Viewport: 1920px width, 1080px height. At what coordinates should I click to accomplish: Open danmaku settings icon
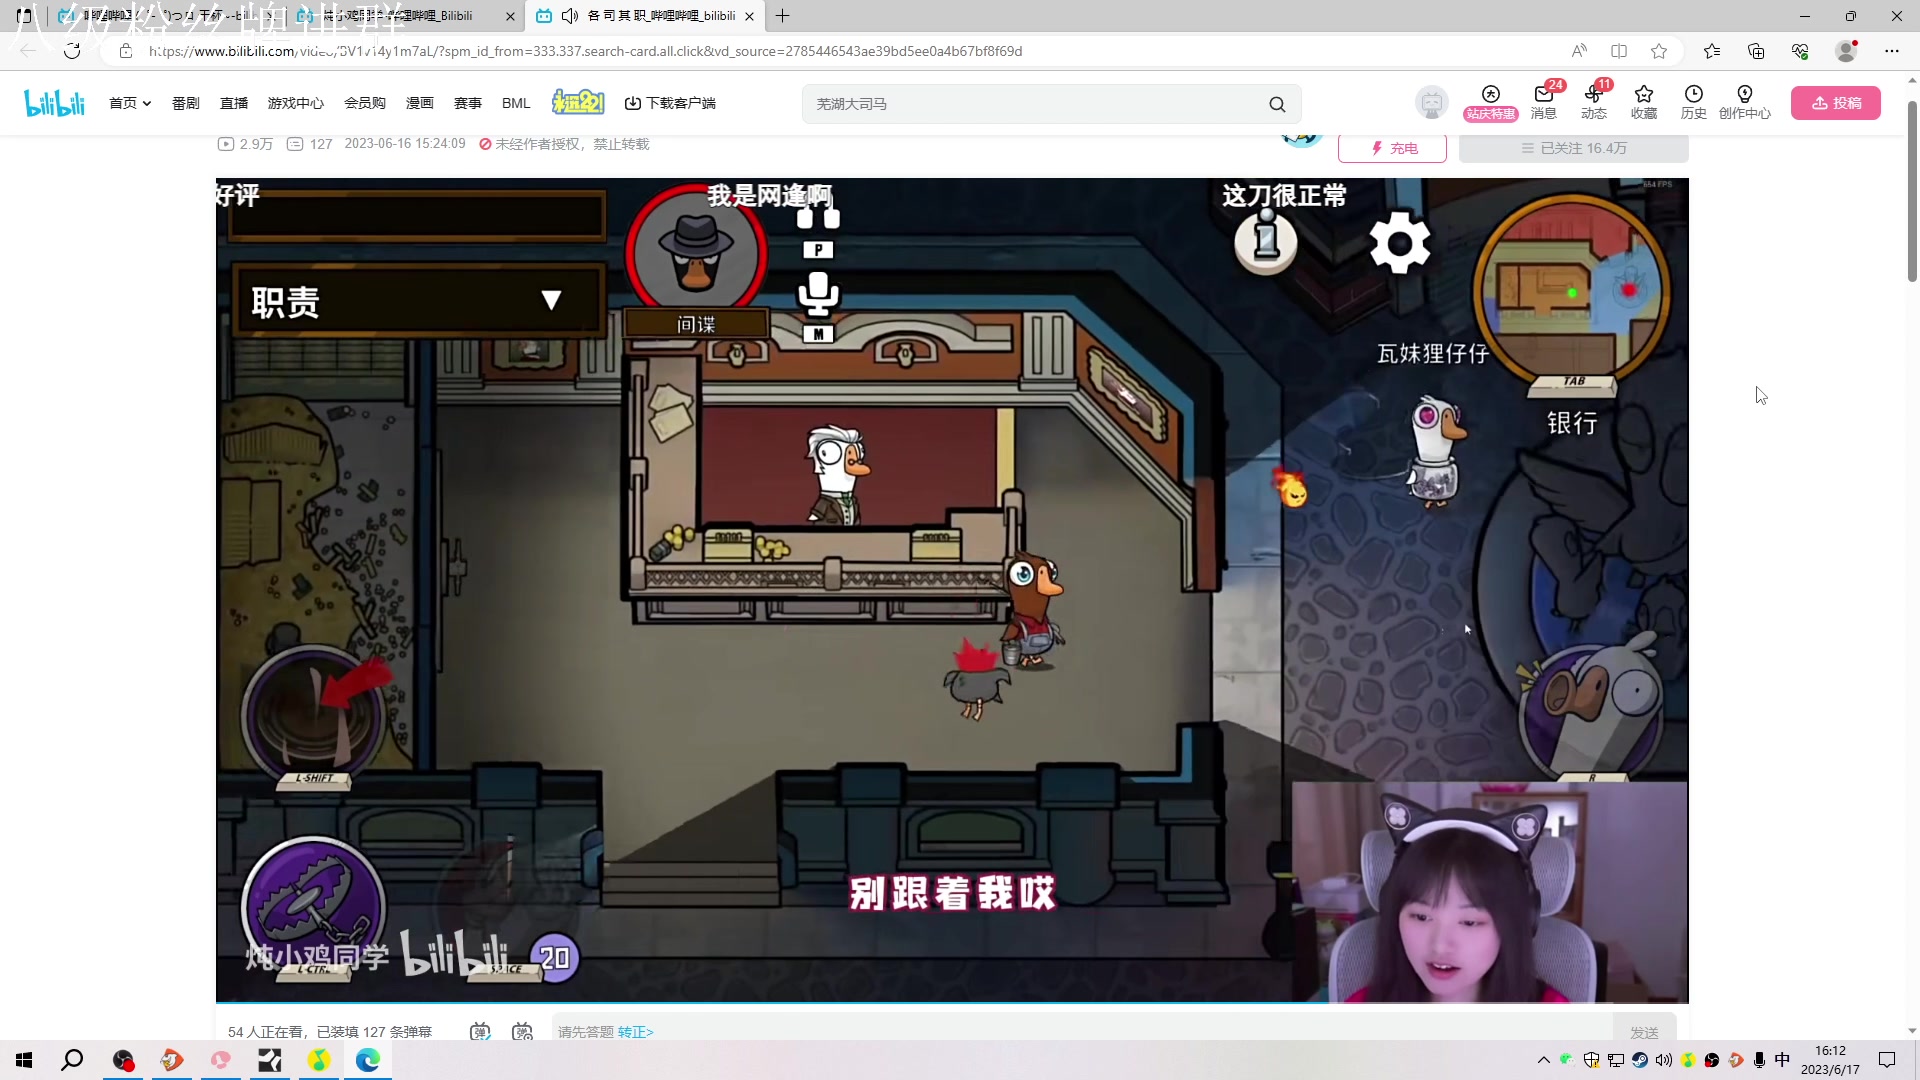522,1031
